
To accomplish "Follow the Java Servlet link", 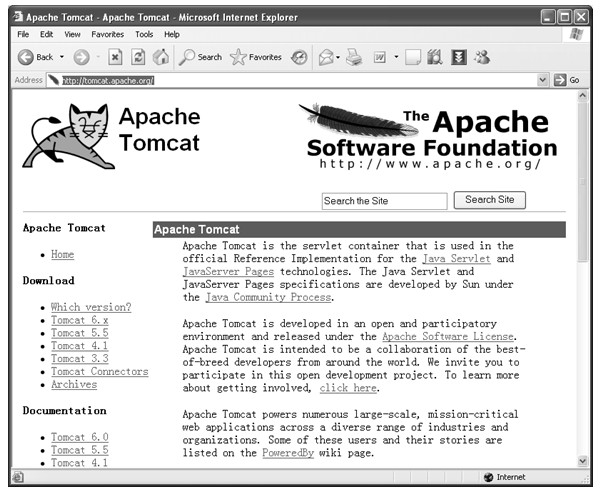I will coord(456,259).
